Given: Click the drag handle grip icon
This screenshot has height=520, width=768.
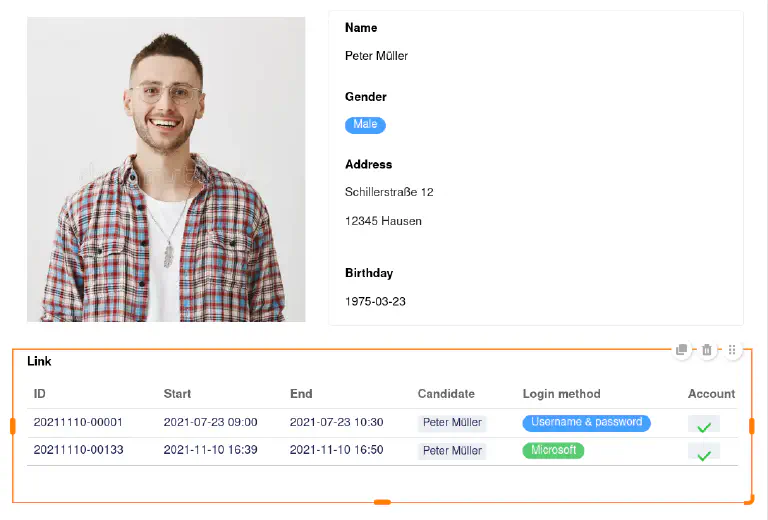Looking at the screenshot, I should pos(732,350).
